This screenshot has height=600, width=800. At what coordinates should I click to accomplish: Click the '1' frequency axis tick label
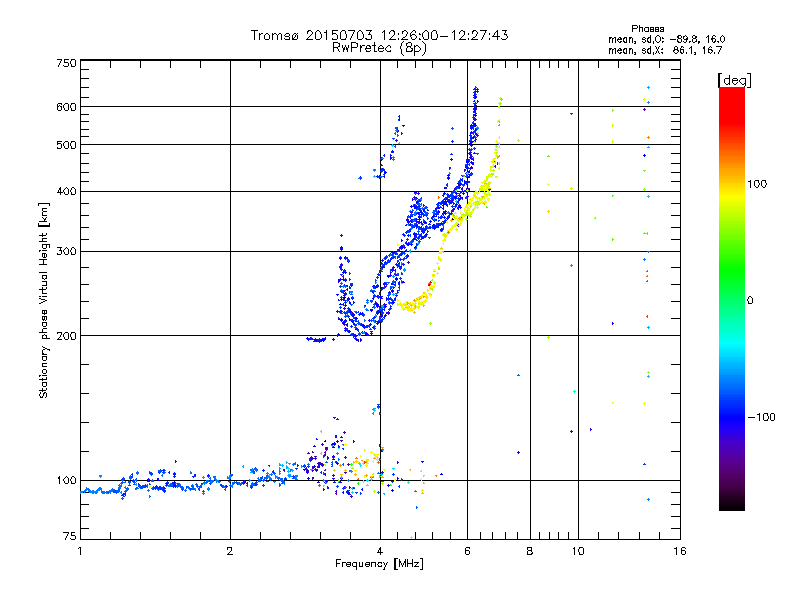(80, 551)
